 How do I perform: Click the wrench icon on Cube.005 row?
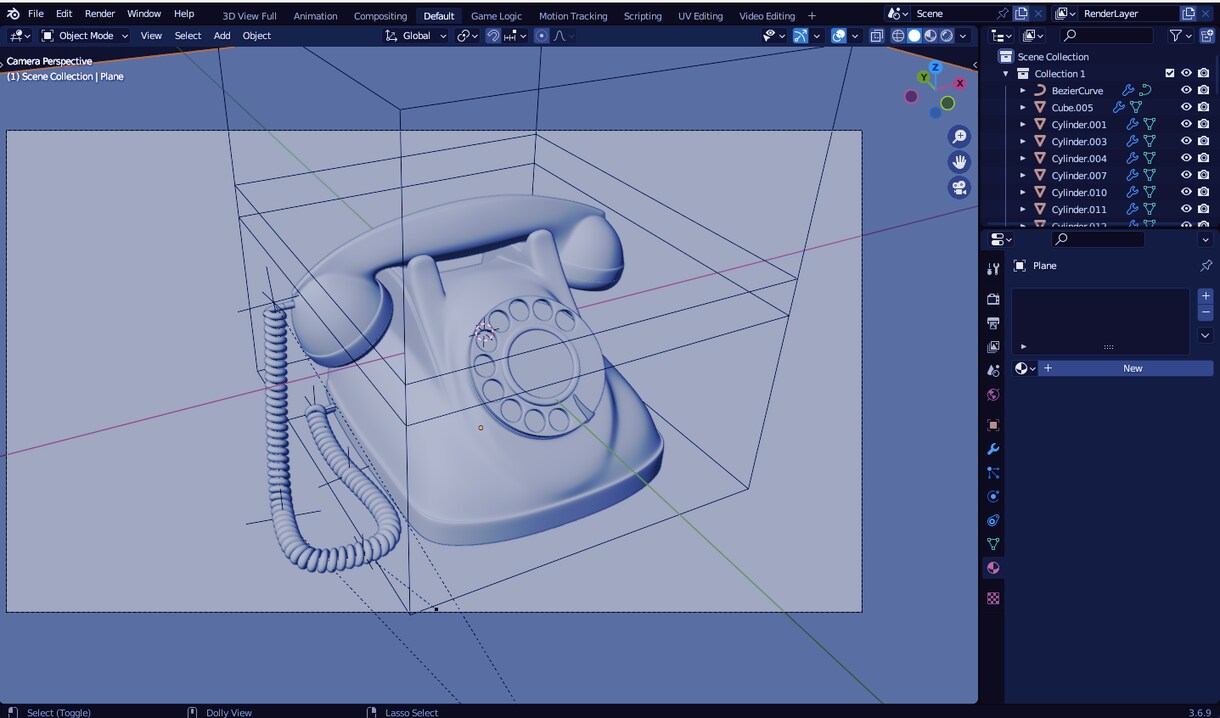pos(1119,107)
